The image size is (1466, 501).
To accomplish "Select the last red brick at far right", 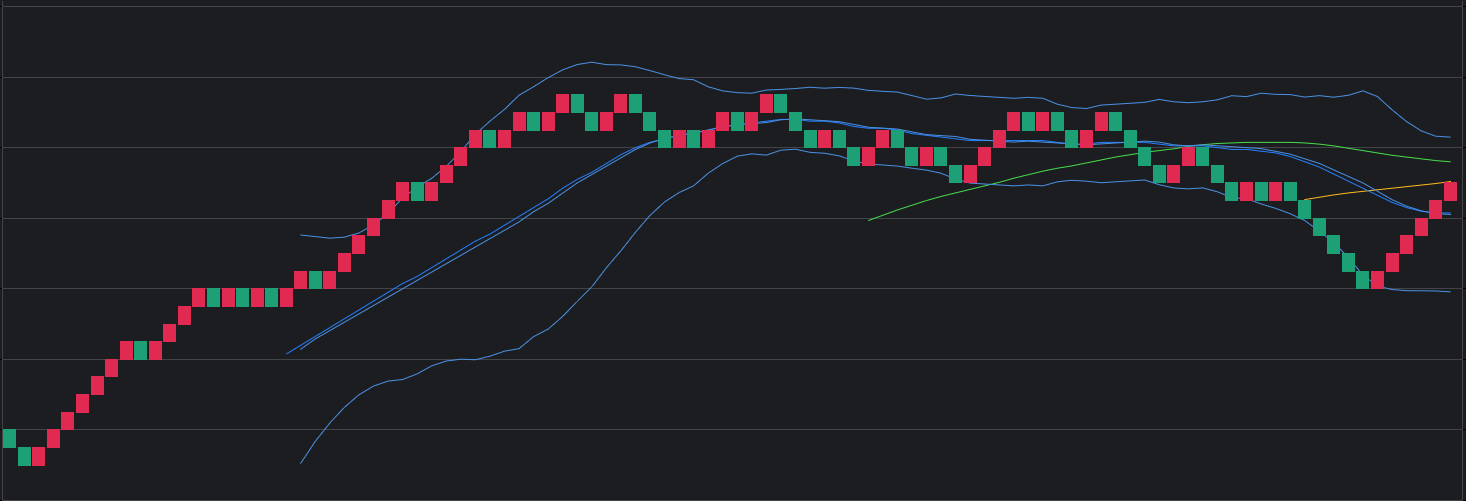I will (1450, 191).
